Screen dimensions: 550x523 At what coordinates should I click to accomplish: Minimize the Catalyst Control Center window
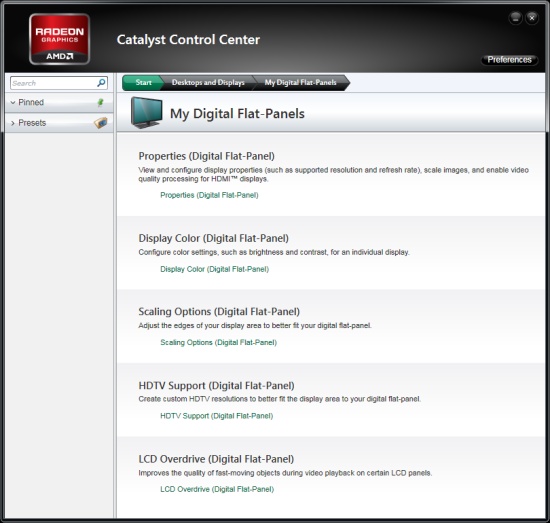pos(515,18)
